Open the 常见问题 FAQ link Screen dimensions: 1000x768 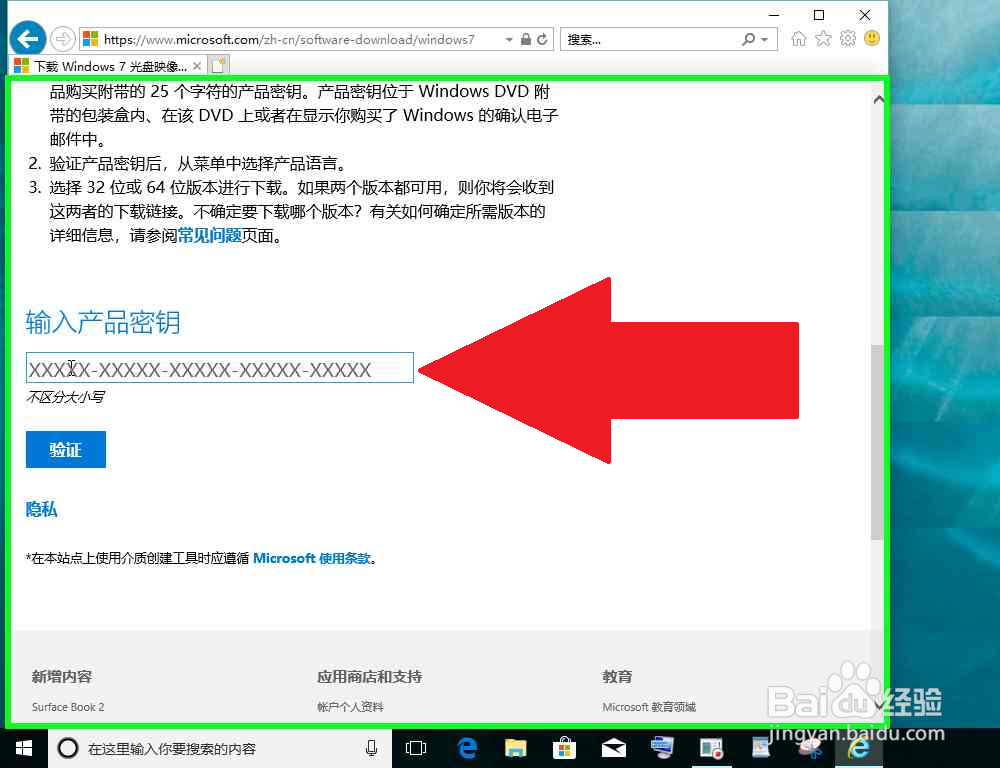coord(208,236)
